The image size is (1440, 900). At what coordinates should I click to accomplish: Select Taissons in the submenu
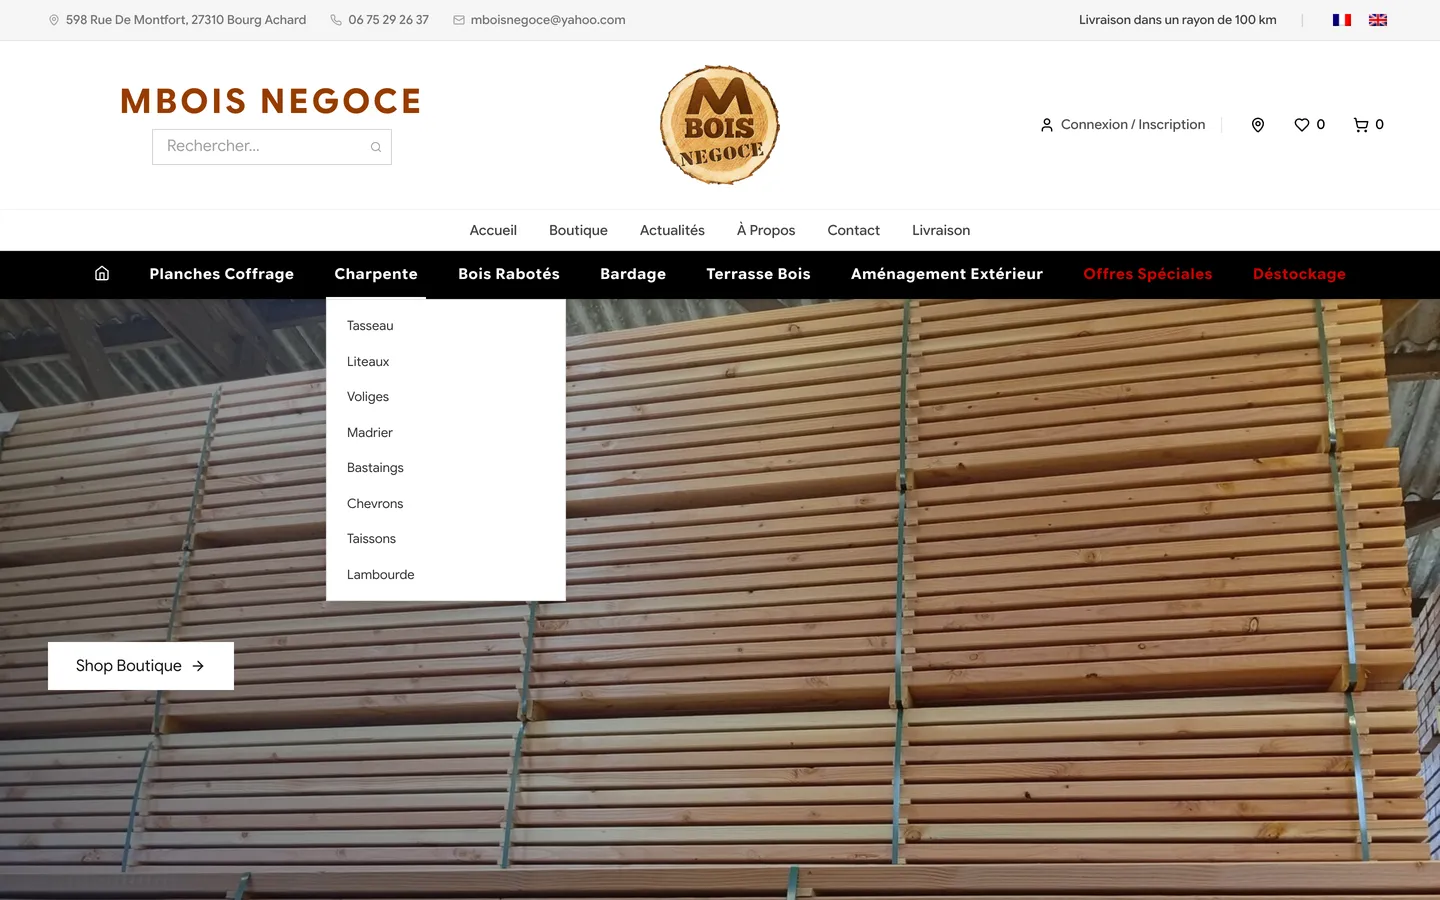click(x=371, y=539)
